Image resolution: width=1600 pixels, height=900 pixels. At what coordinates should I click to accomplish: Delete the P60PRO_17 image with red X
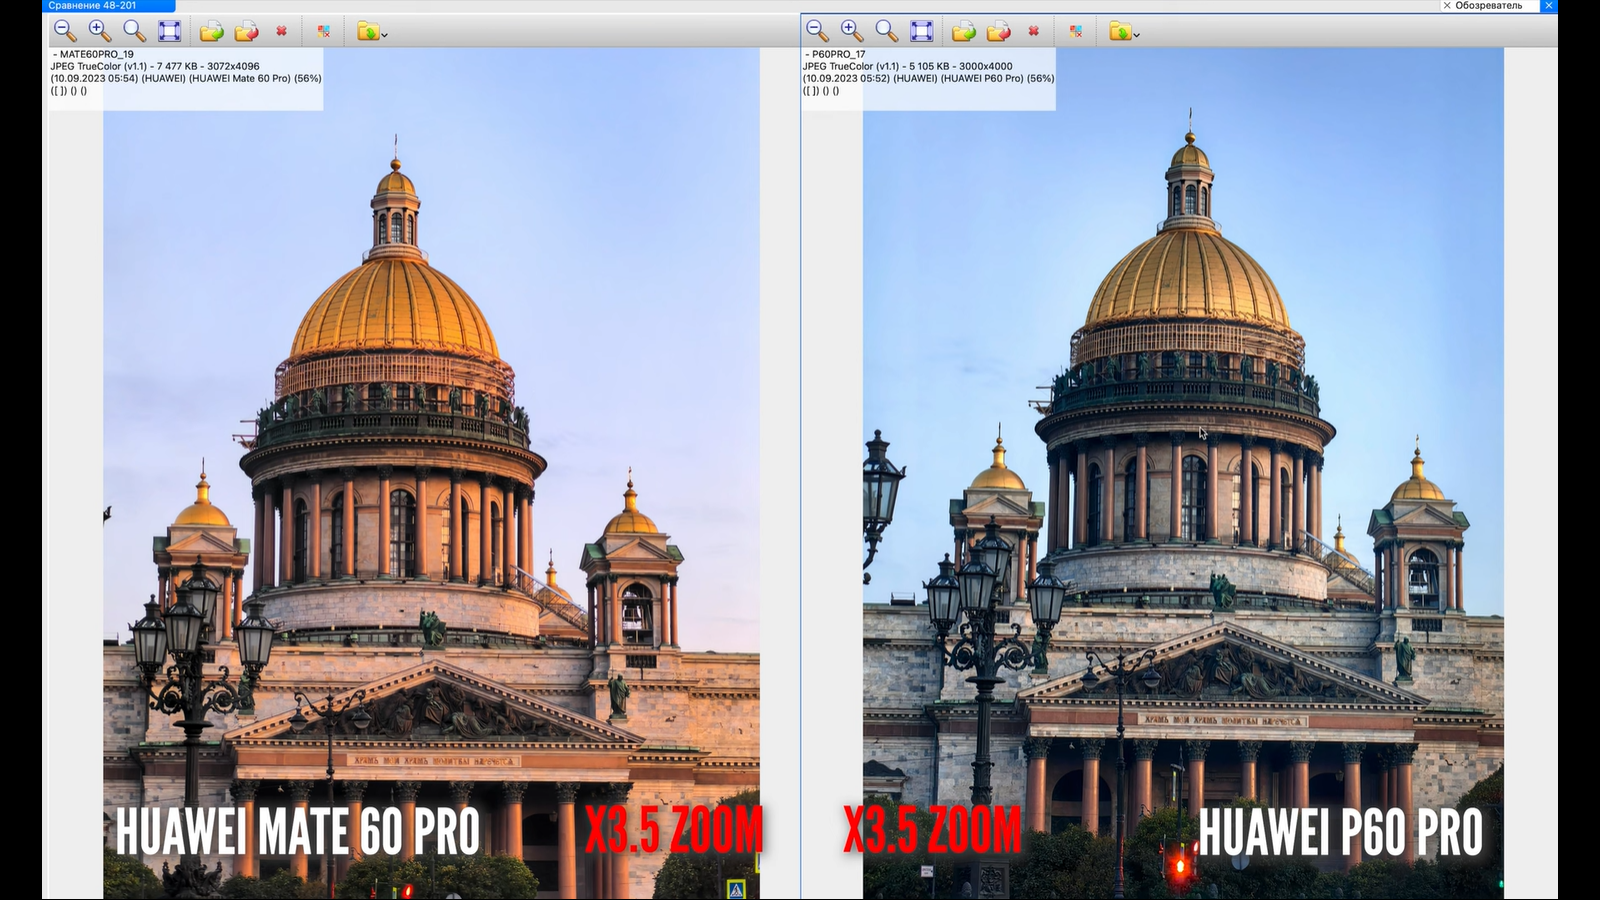pos(1034,31)
